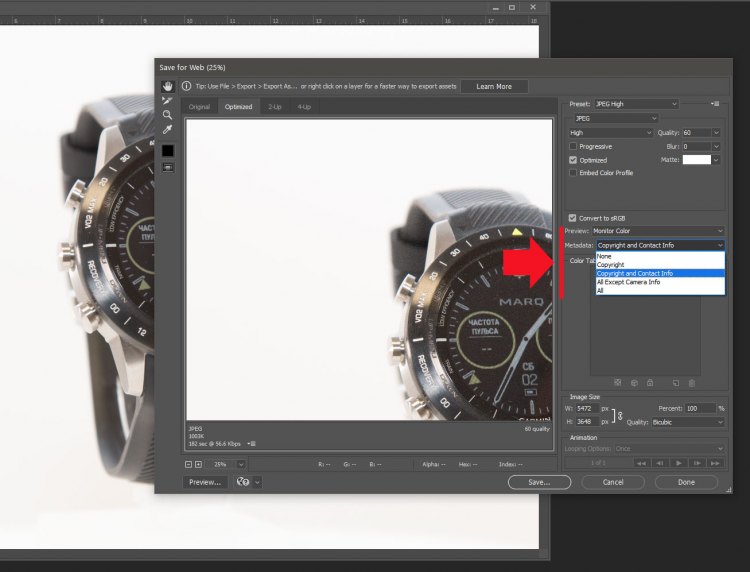Click the Quality value field 60
Viewport: 750px width, 572px height.
(697, 132)
